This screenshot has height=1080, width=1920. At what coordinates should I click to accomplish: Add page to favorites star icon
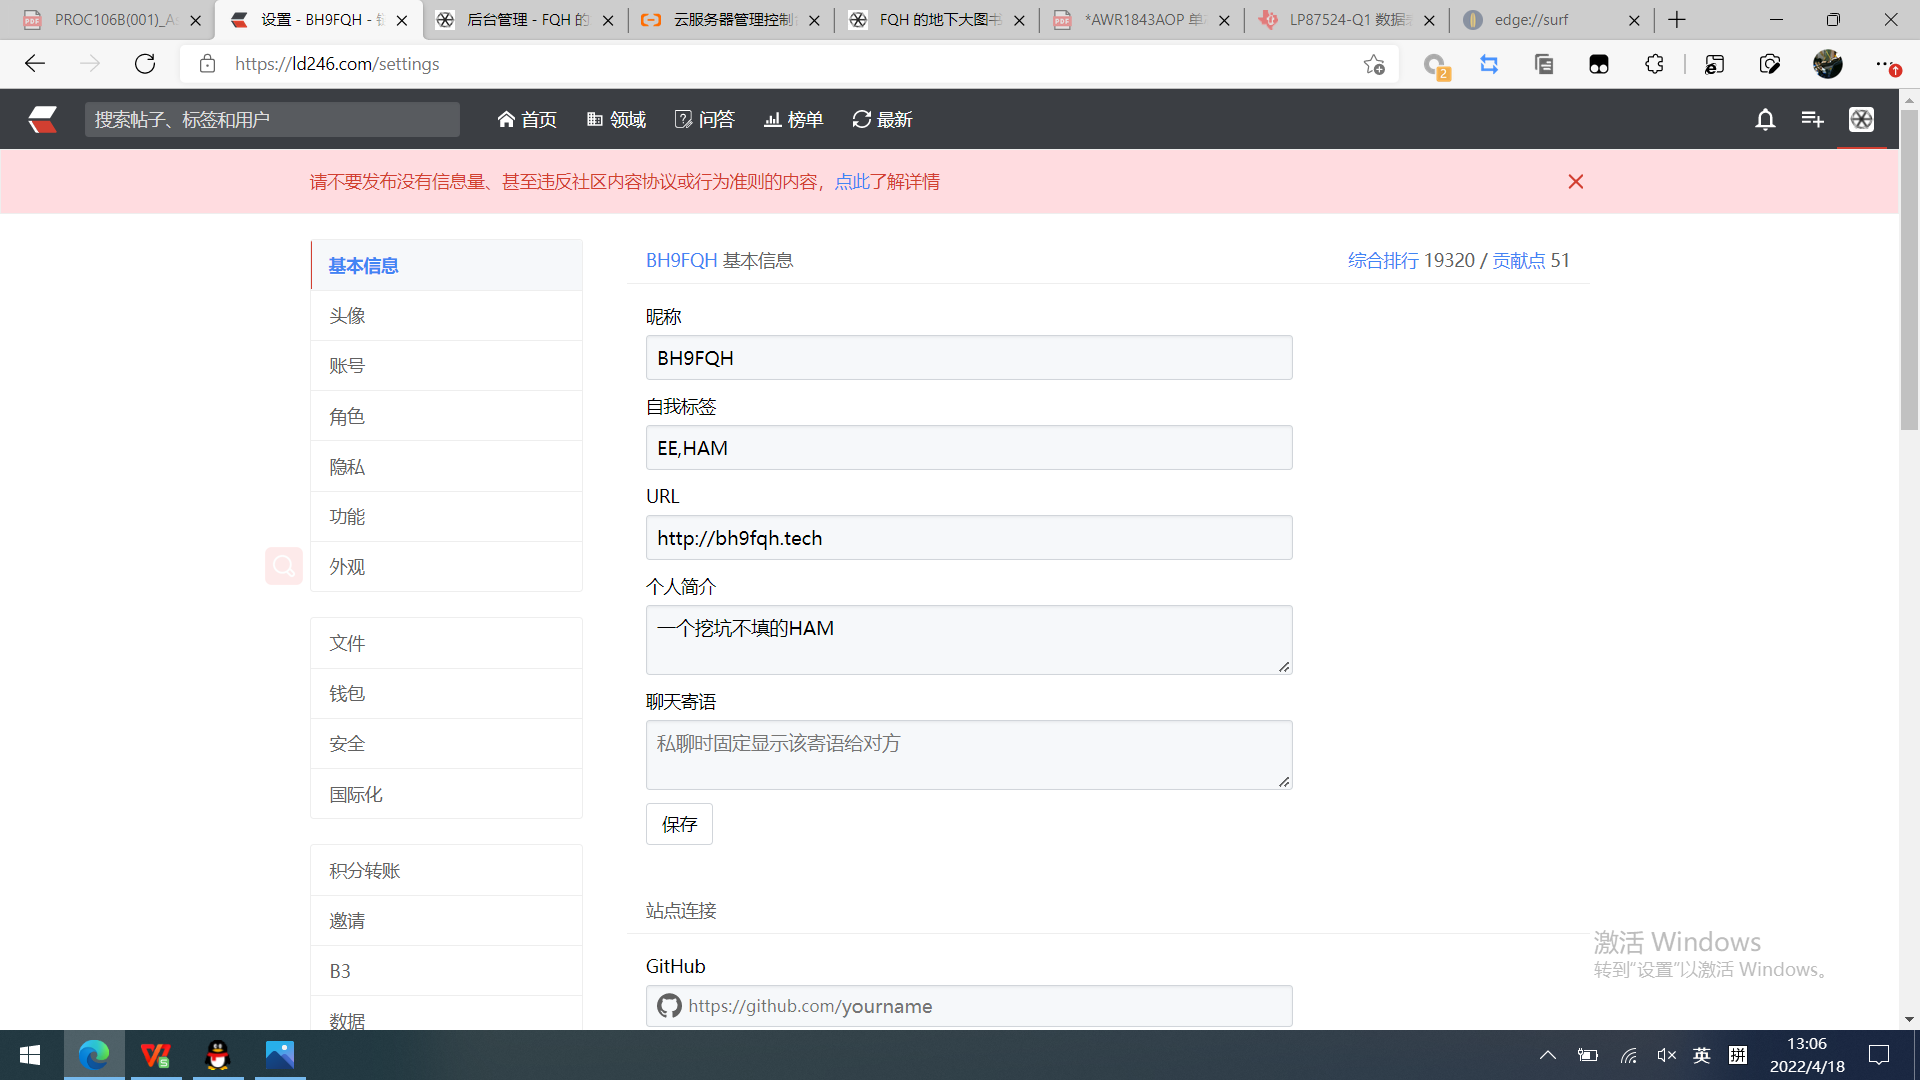[x=1374, y=64]
